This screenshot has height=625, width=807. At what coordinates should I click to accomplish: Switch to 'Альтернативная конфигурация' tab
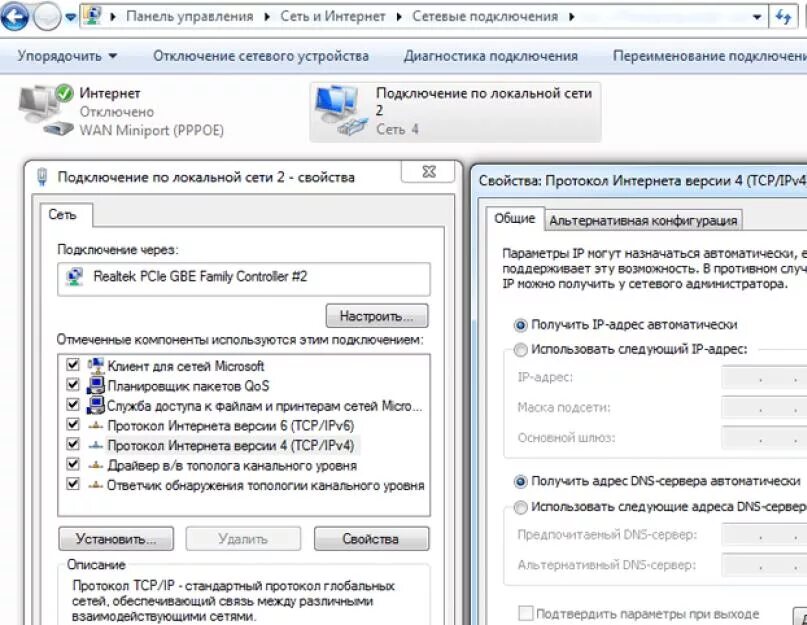coord(643,220)
